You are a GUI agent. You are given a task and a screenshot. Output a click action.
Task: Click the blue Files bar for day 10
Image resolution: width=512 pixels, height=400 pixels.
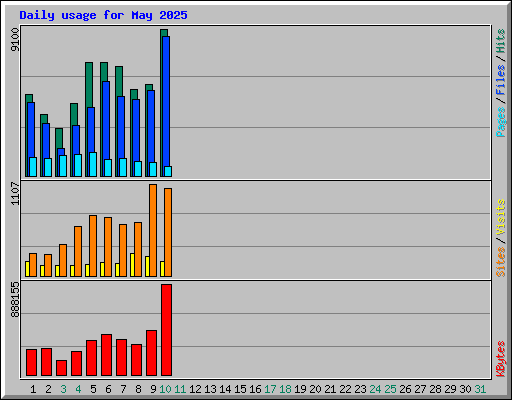[166, 101]
